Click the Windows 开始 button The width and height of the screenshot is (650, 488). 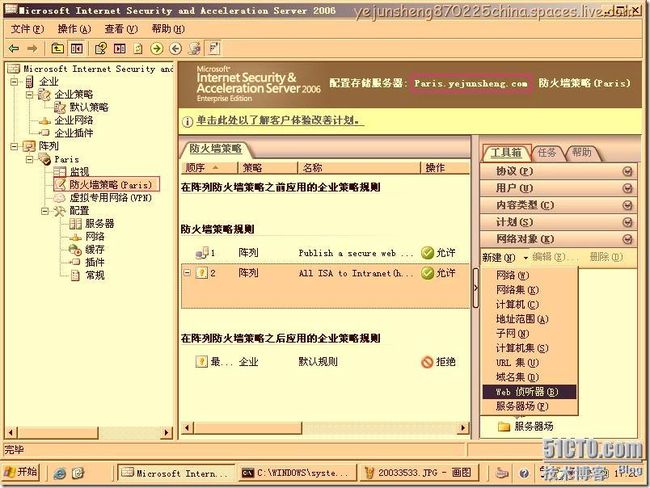tap(22, 472)
